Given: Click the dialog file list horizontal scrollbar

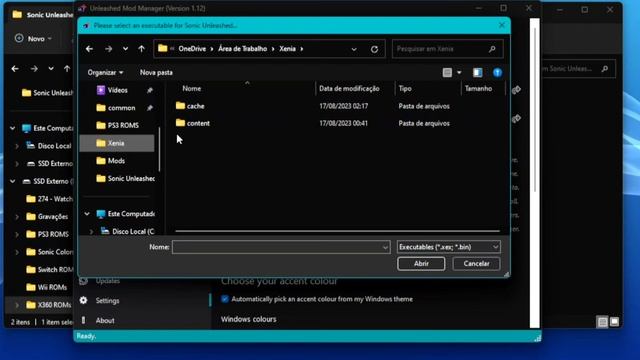Looking at the screenshot, I should (338, 231).
